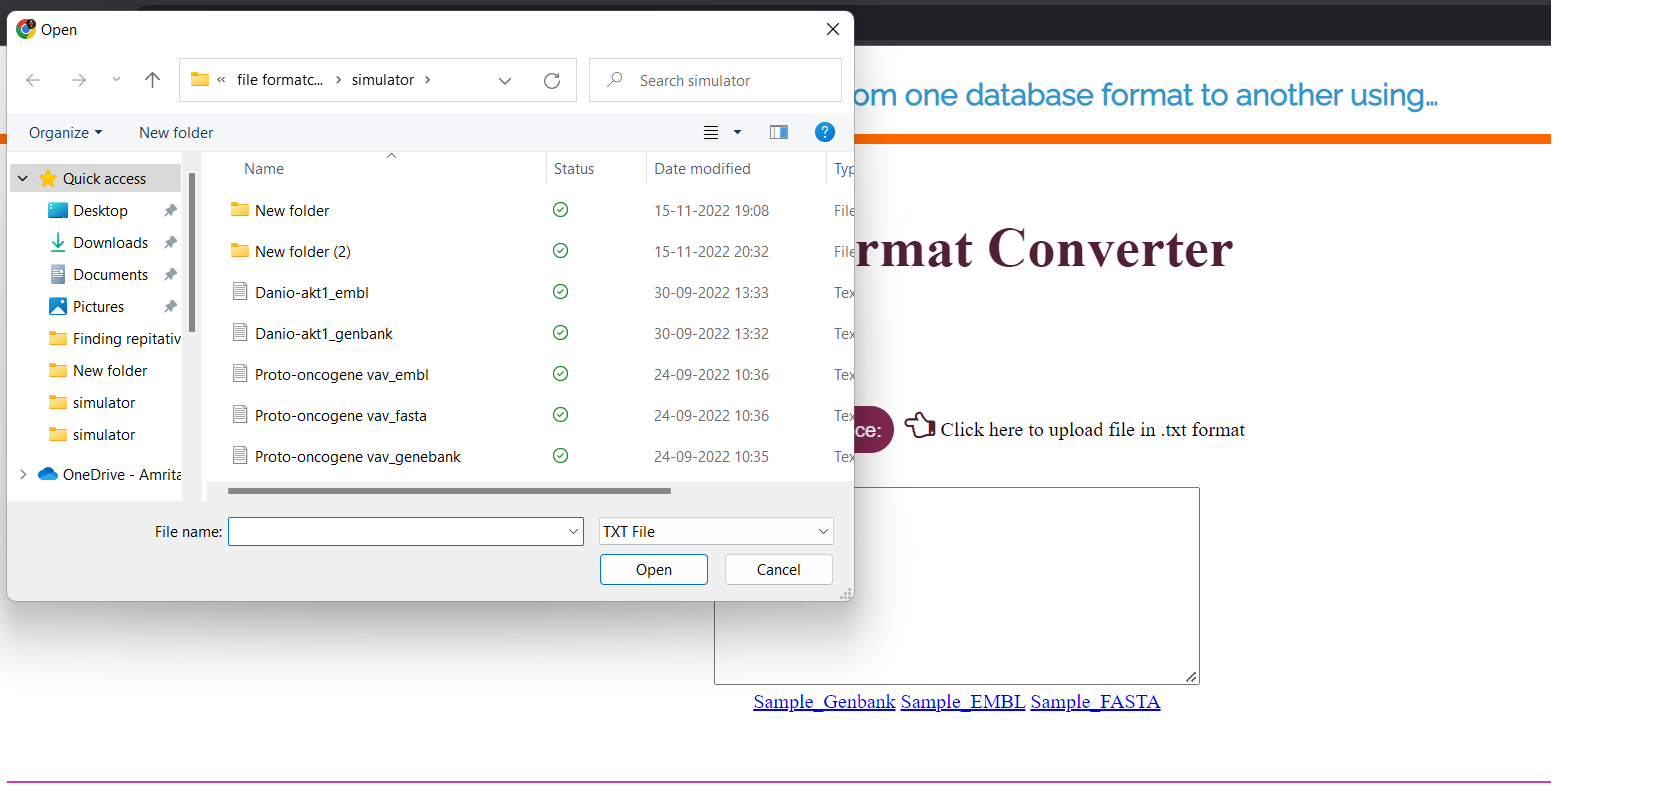The height and width of the screenshot is (805, 1676).
Task: Expand the address bar history dropdown
Action: pos(505,80)
